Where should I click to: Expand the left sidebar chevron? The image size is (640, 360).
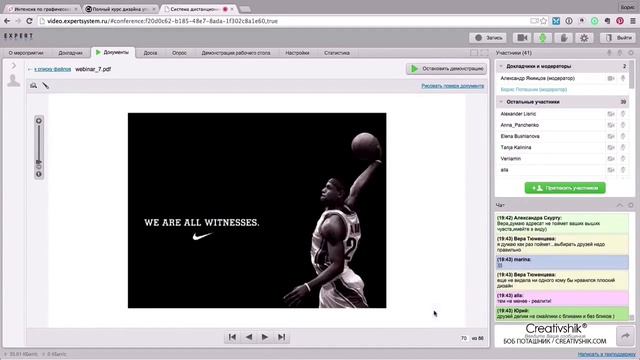pyautogui.click(x=13, y=66)
